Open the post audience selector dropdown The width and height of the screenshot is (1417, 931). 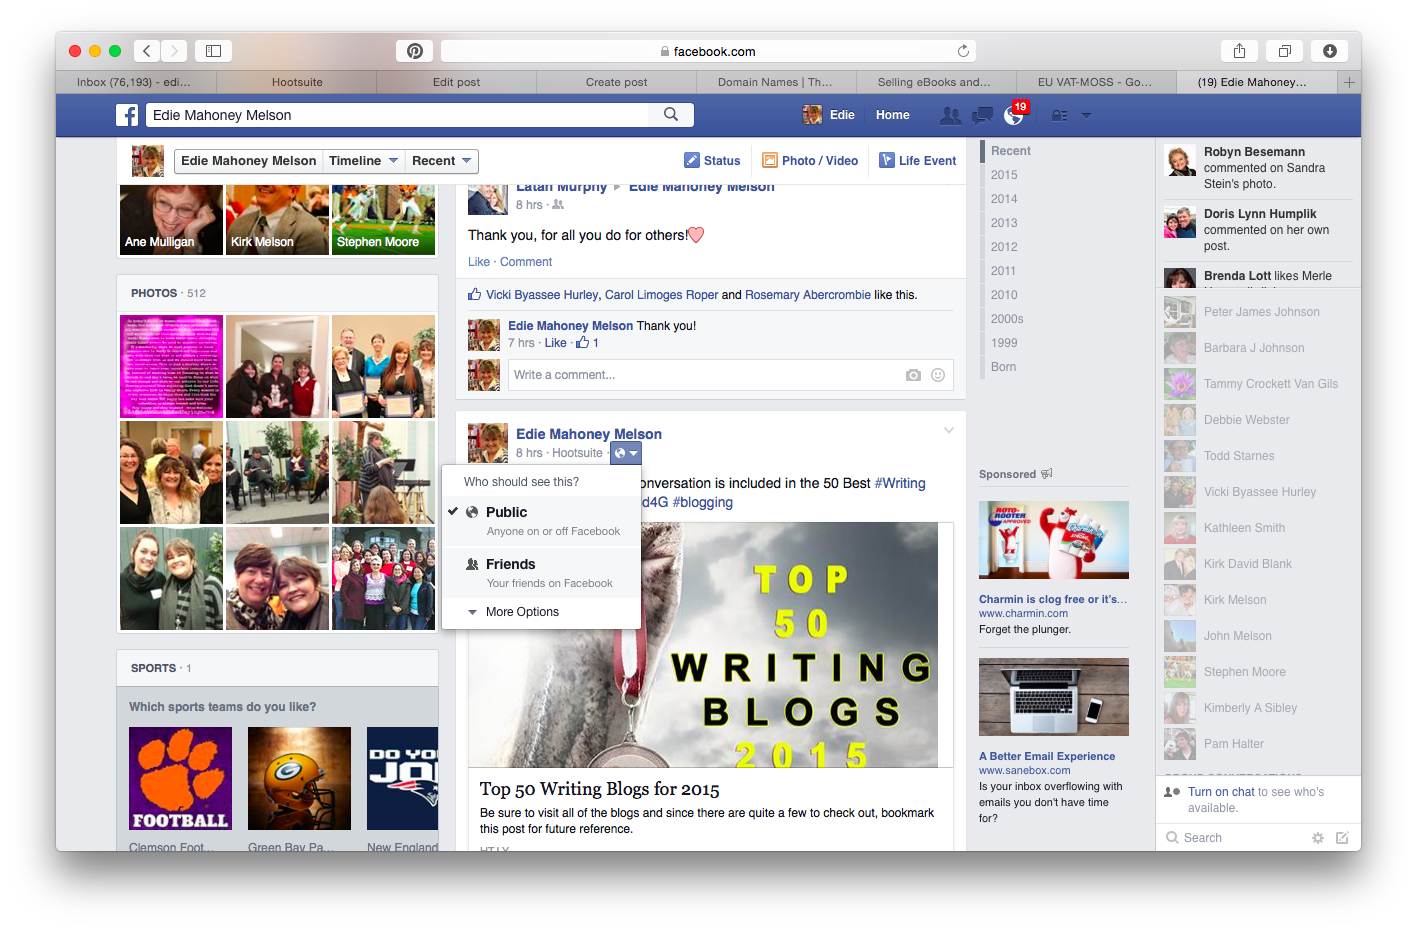pos(626,453)
